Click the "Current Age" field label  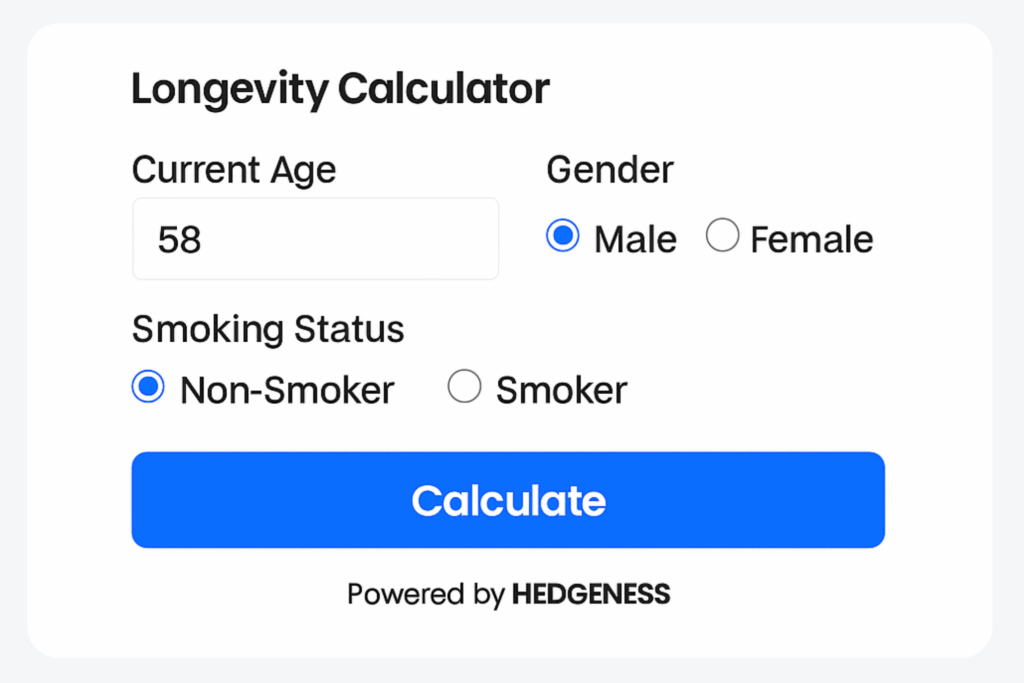click(234, 170)
